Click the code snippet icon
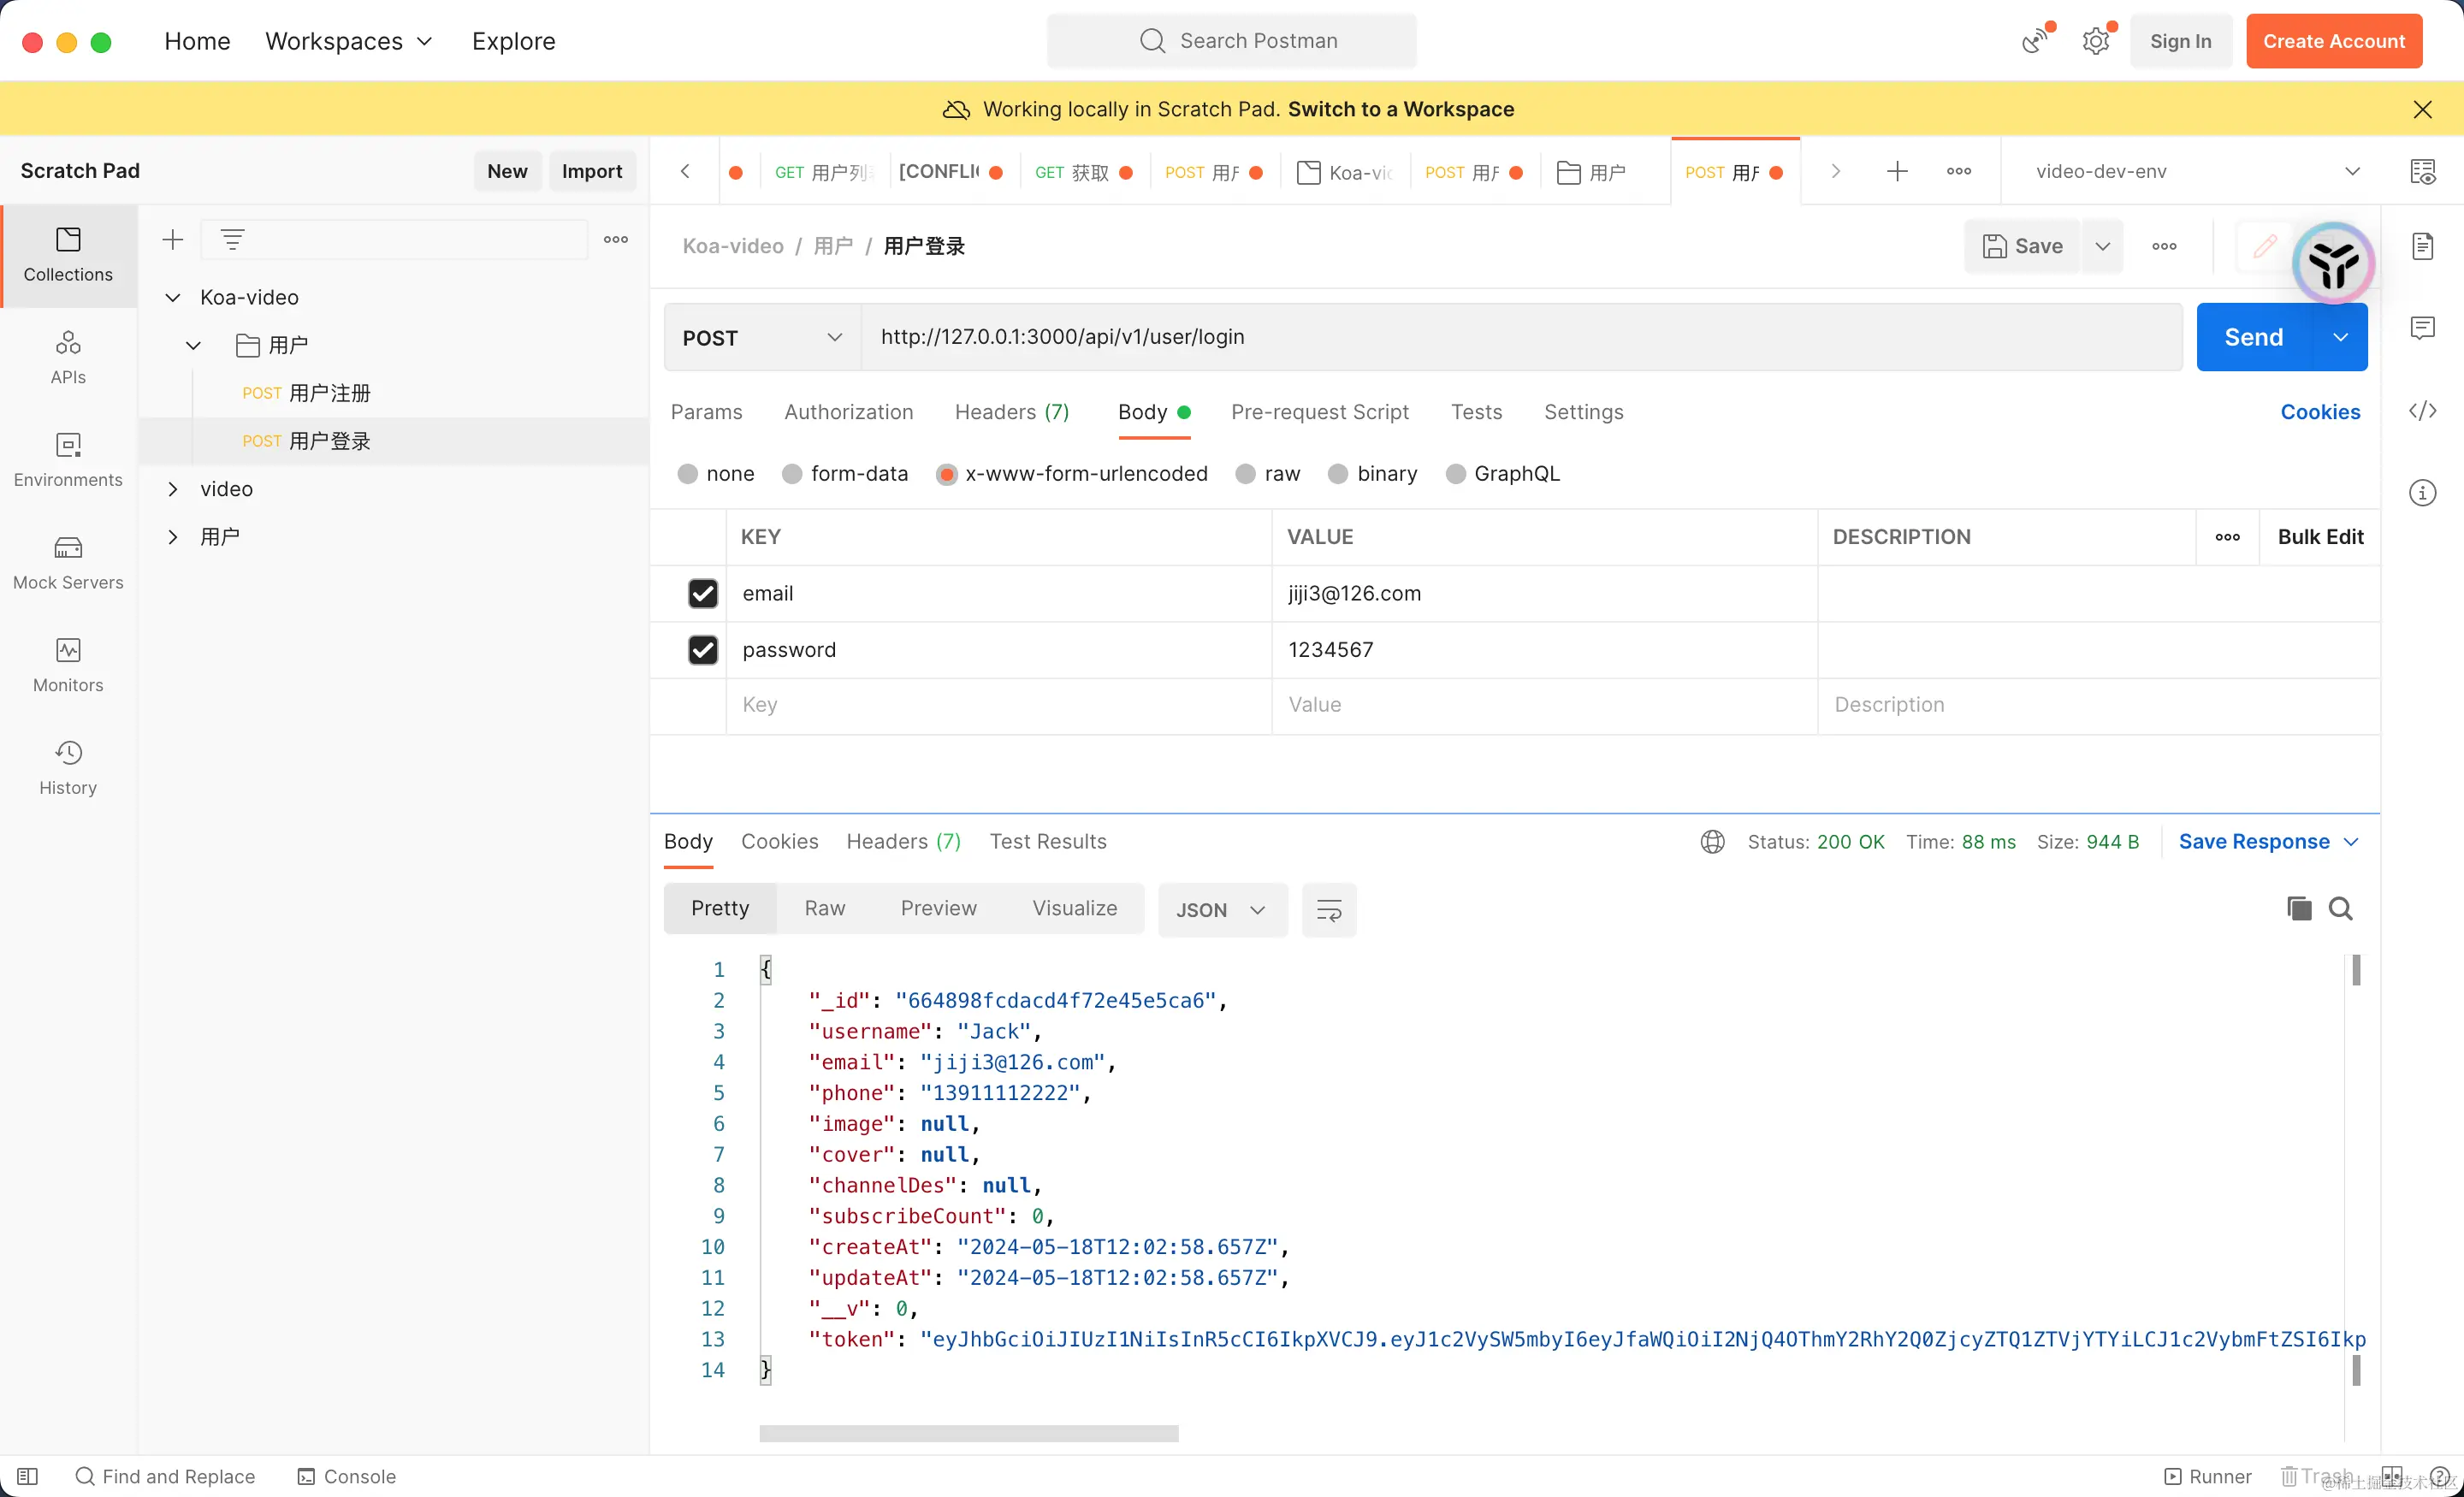The height and width of the screenshot is (1497, 2464). (x=2422, y=411)
